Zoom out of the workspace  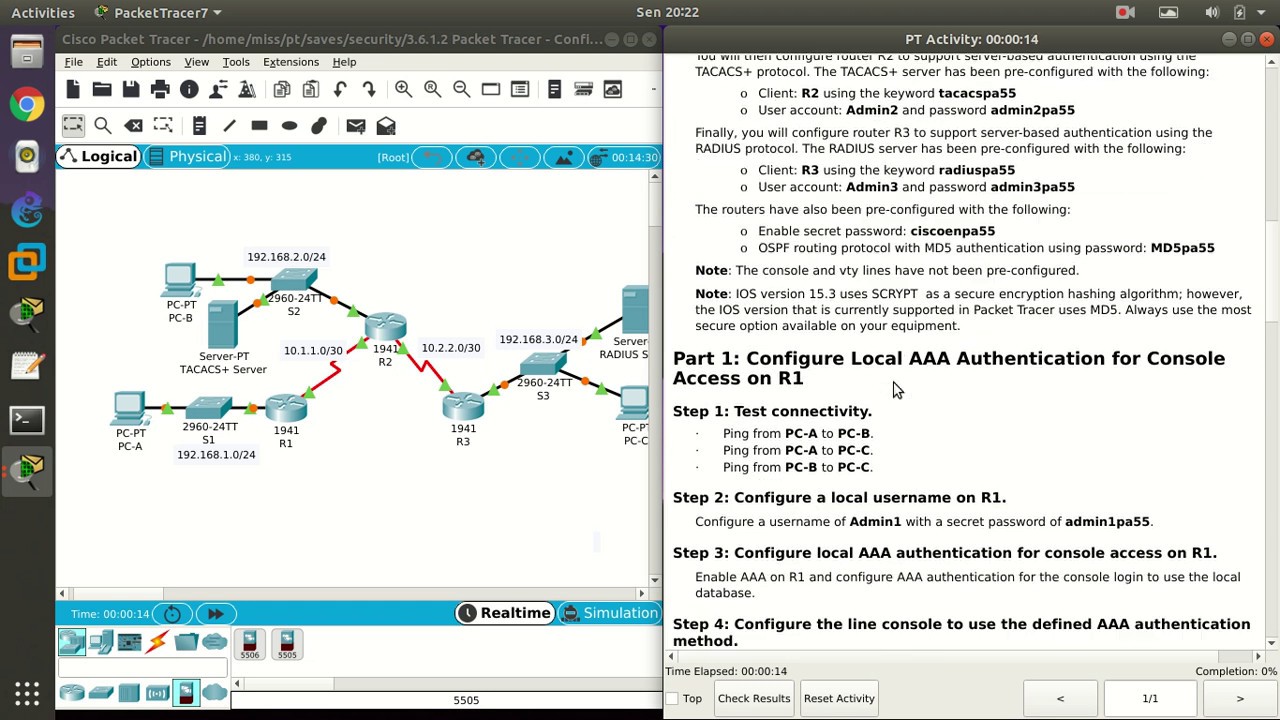coord(461,90)
